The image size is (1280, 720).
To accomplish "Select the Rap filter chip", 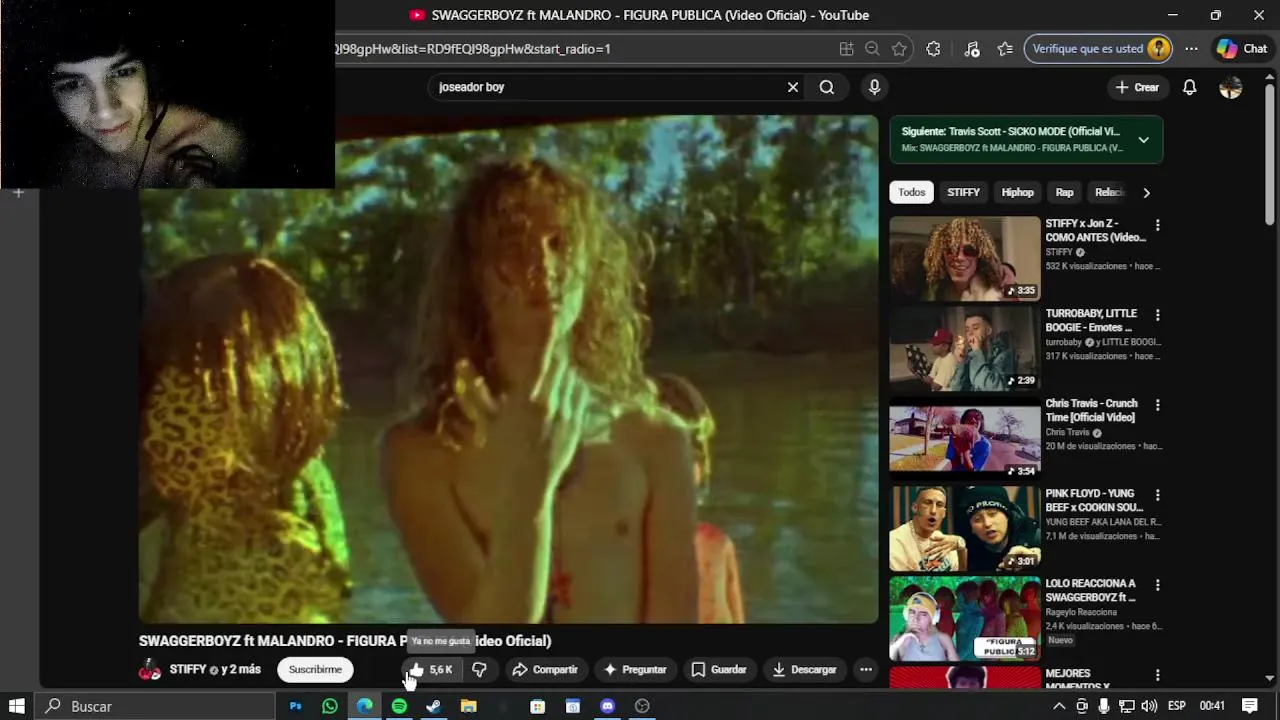I will point(1064,192).
